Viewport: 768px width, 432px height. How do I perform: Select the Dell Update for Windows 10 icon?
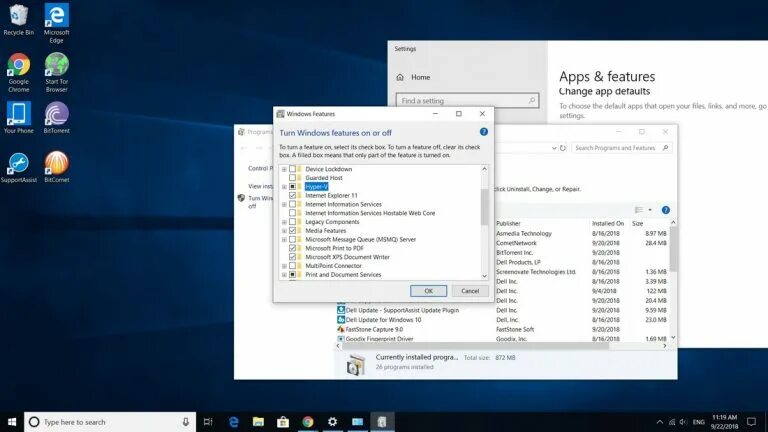341,319
